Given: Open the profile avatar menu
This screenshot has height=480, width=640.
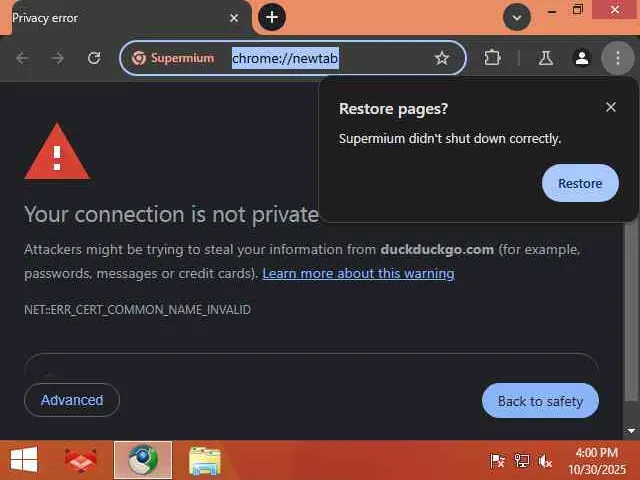Looking at the screenshot, I should point(582,58).
